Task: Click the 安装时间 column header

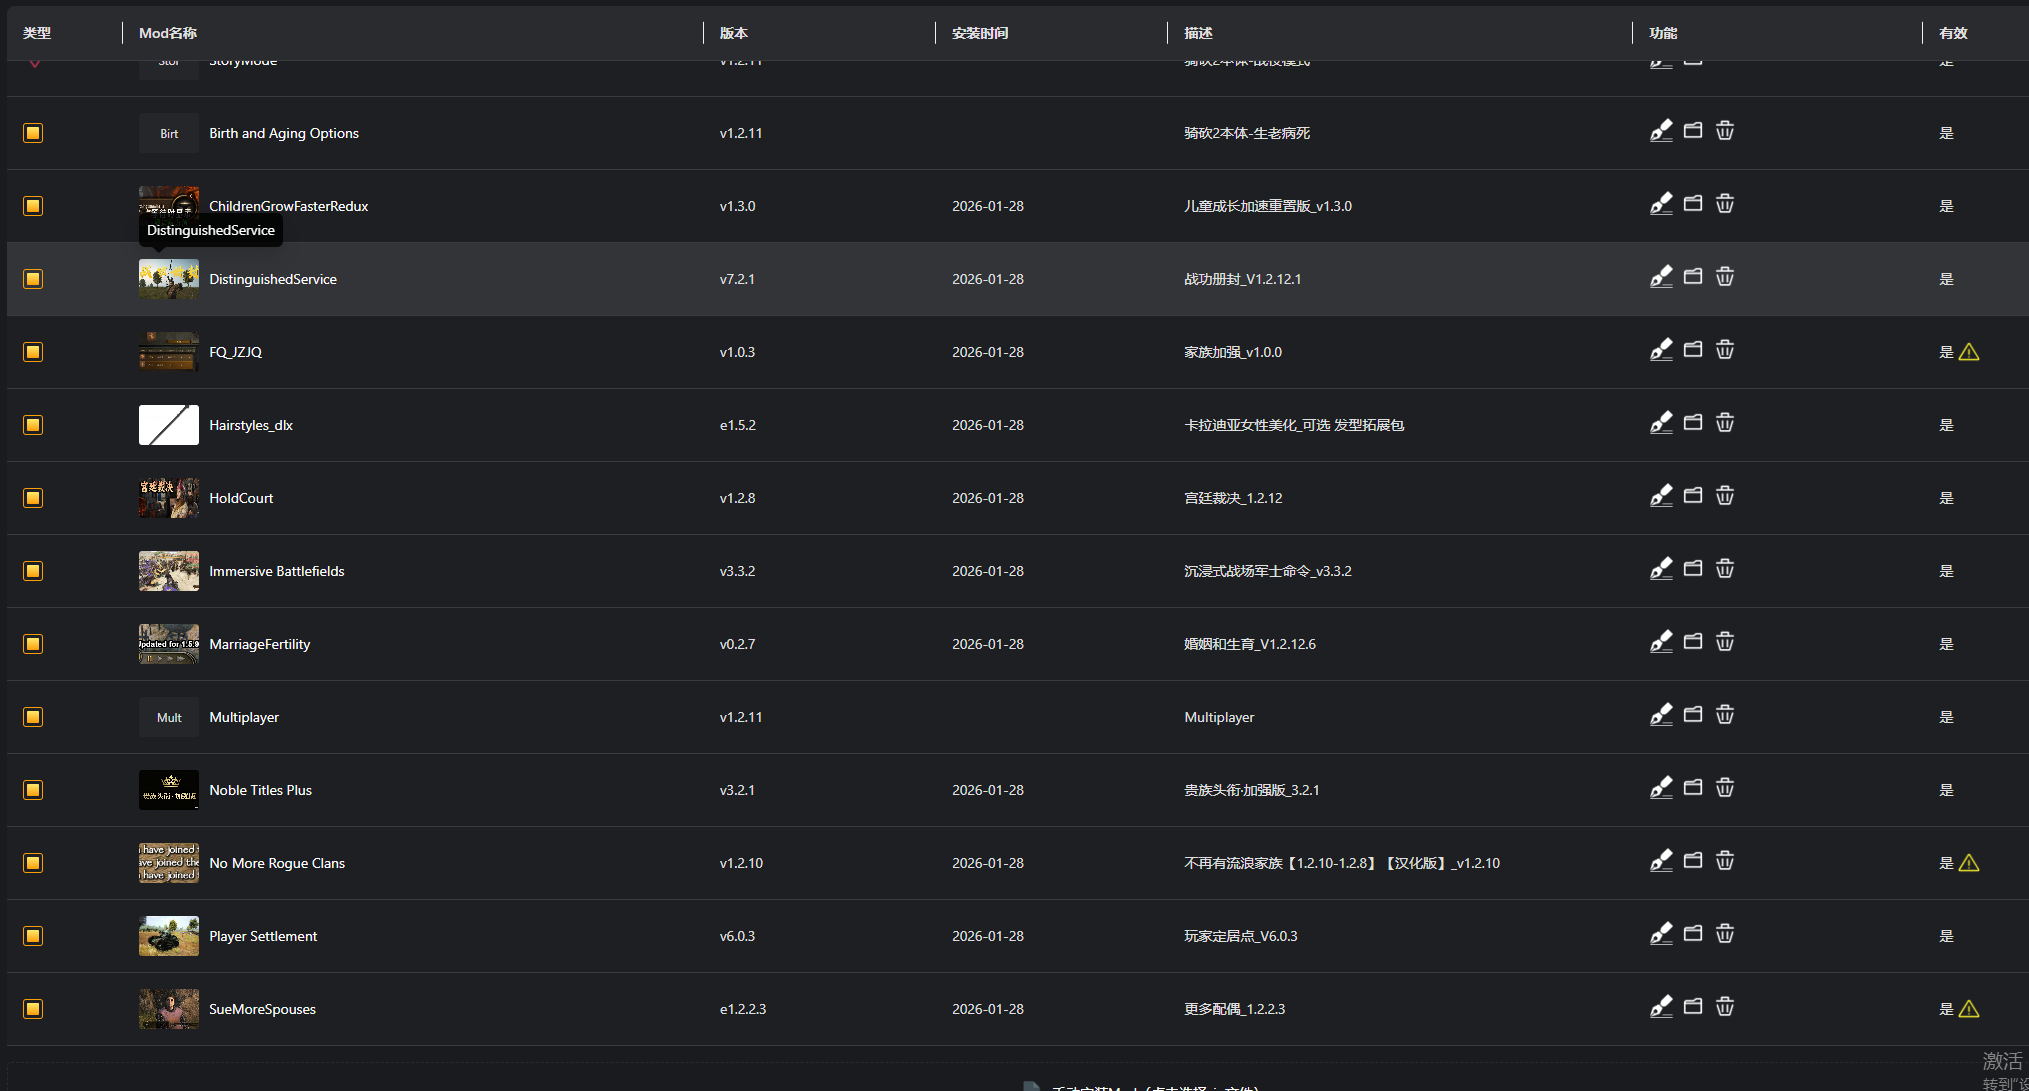Action: pyautogui.click(x=980, y=33)
